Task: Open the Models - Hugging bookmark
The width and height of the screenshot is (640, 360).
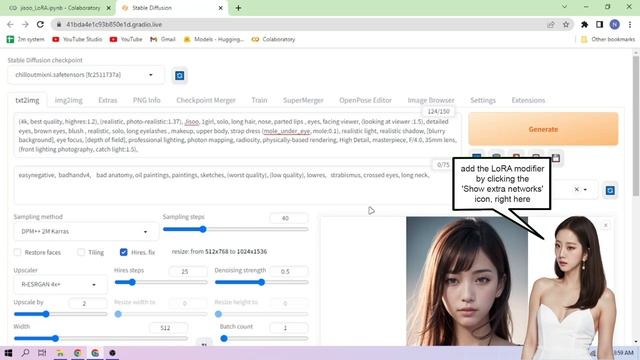Action: tap(214, 39)
